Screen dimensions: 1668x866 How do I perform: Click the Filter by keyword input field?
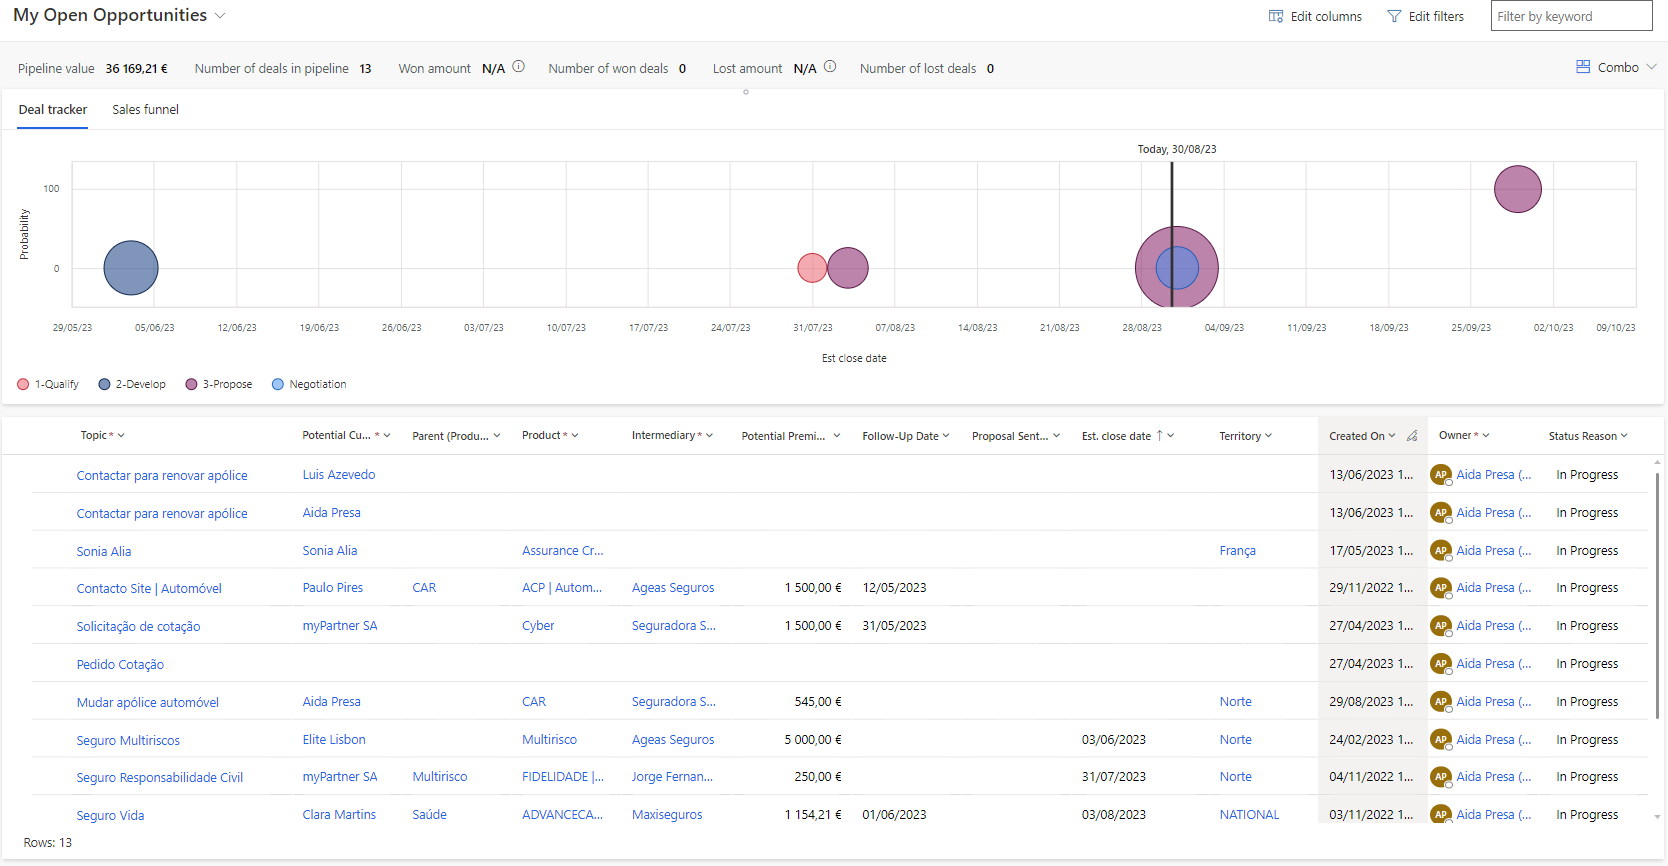click(x=1570, y=16)
